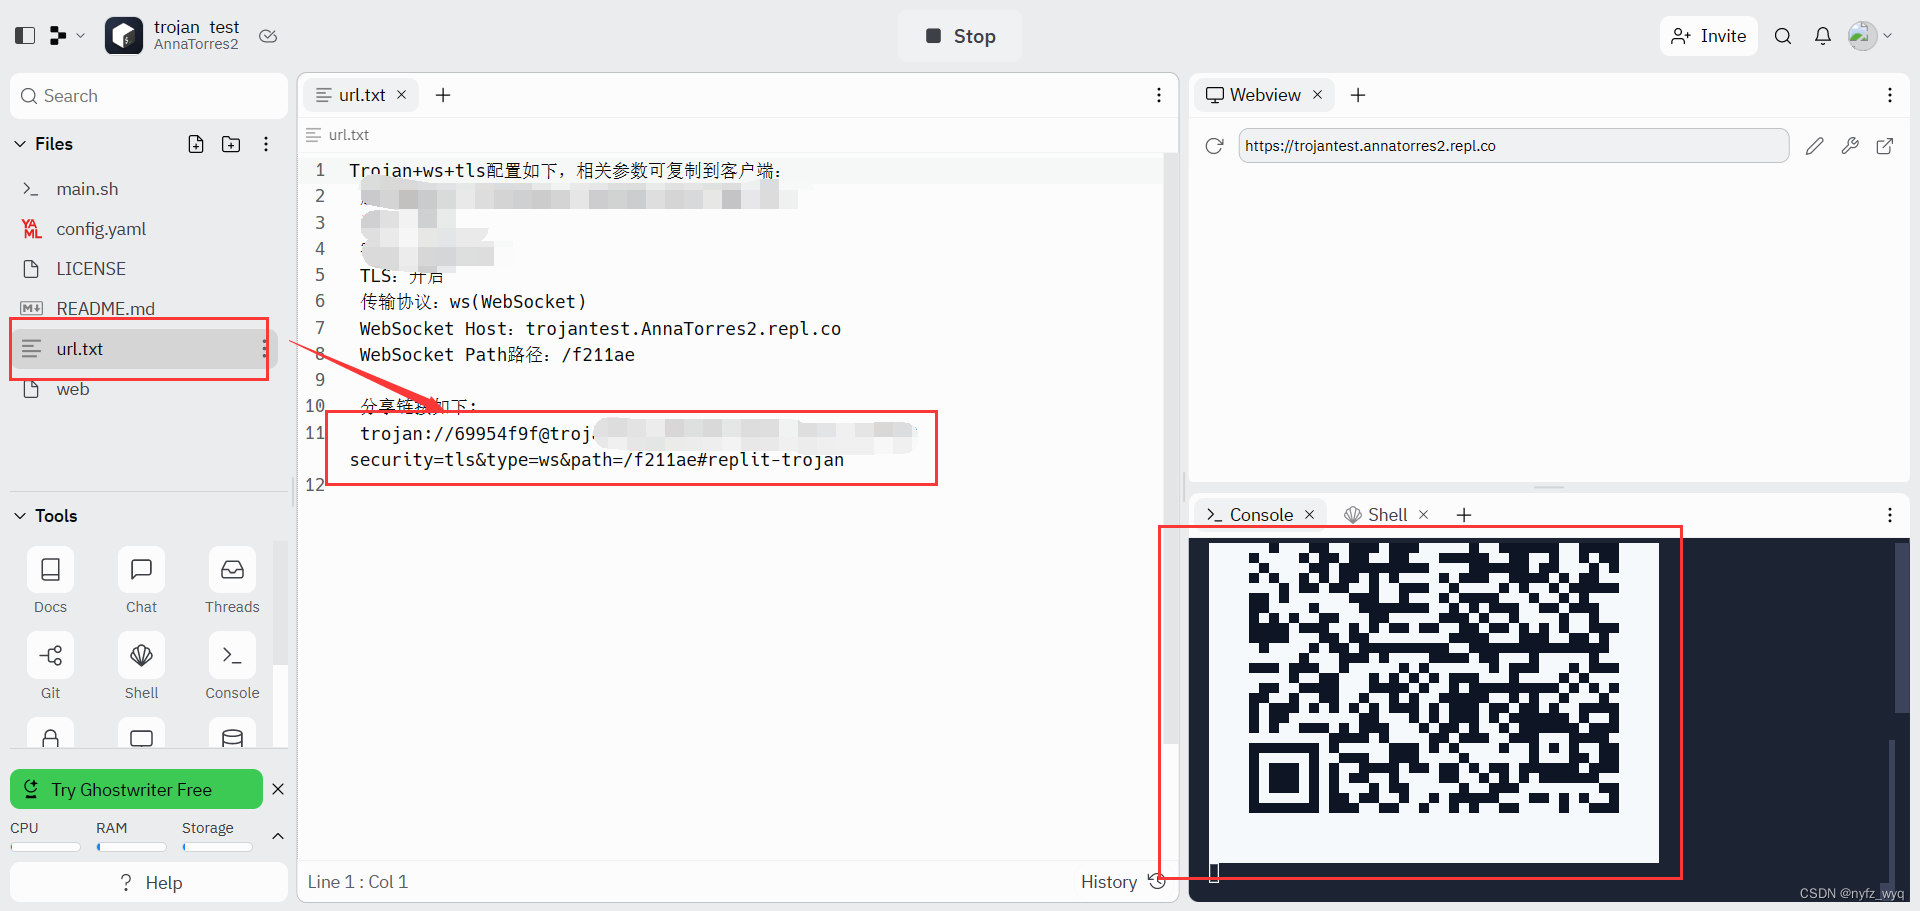This screenshot has width=1920, height=911.
Task: Open the notifications bell
Action: pos(1823,36)
